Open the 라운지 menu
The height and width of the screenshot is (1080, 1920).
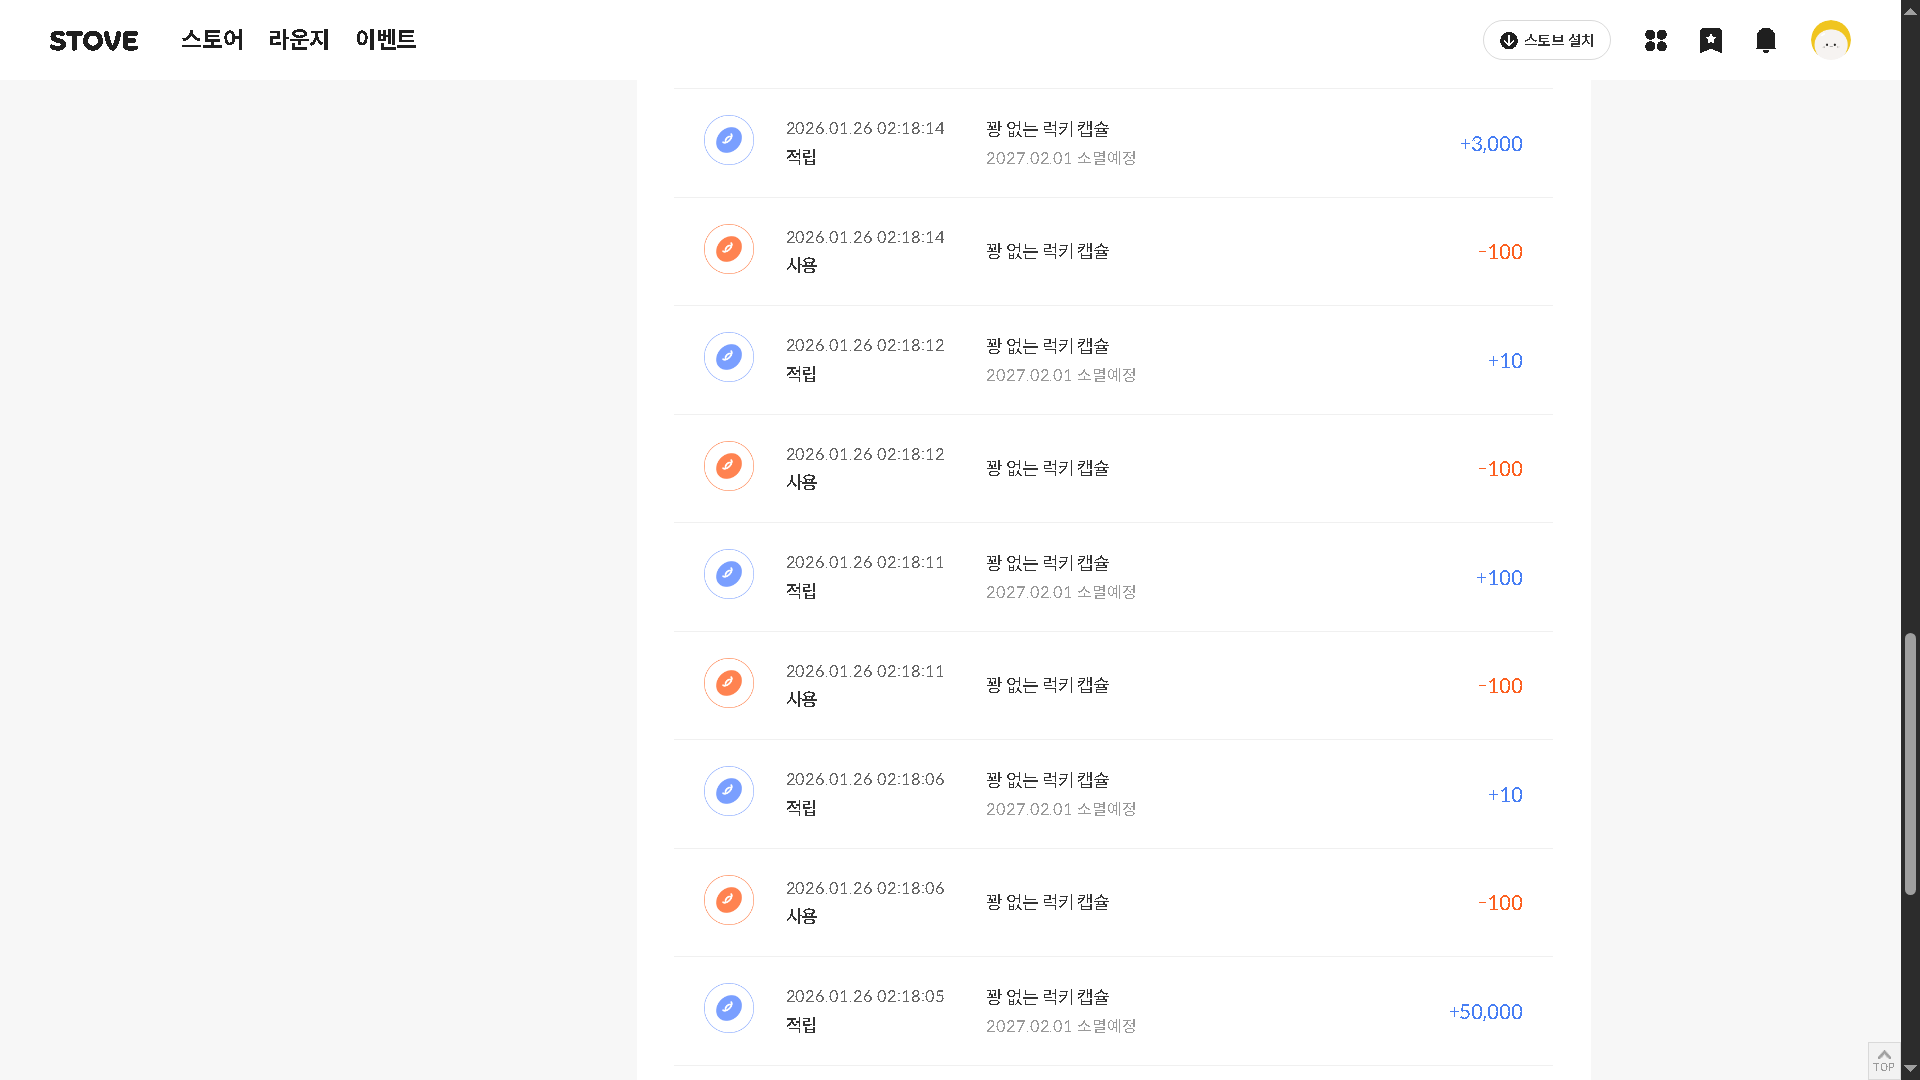(299, 40)
